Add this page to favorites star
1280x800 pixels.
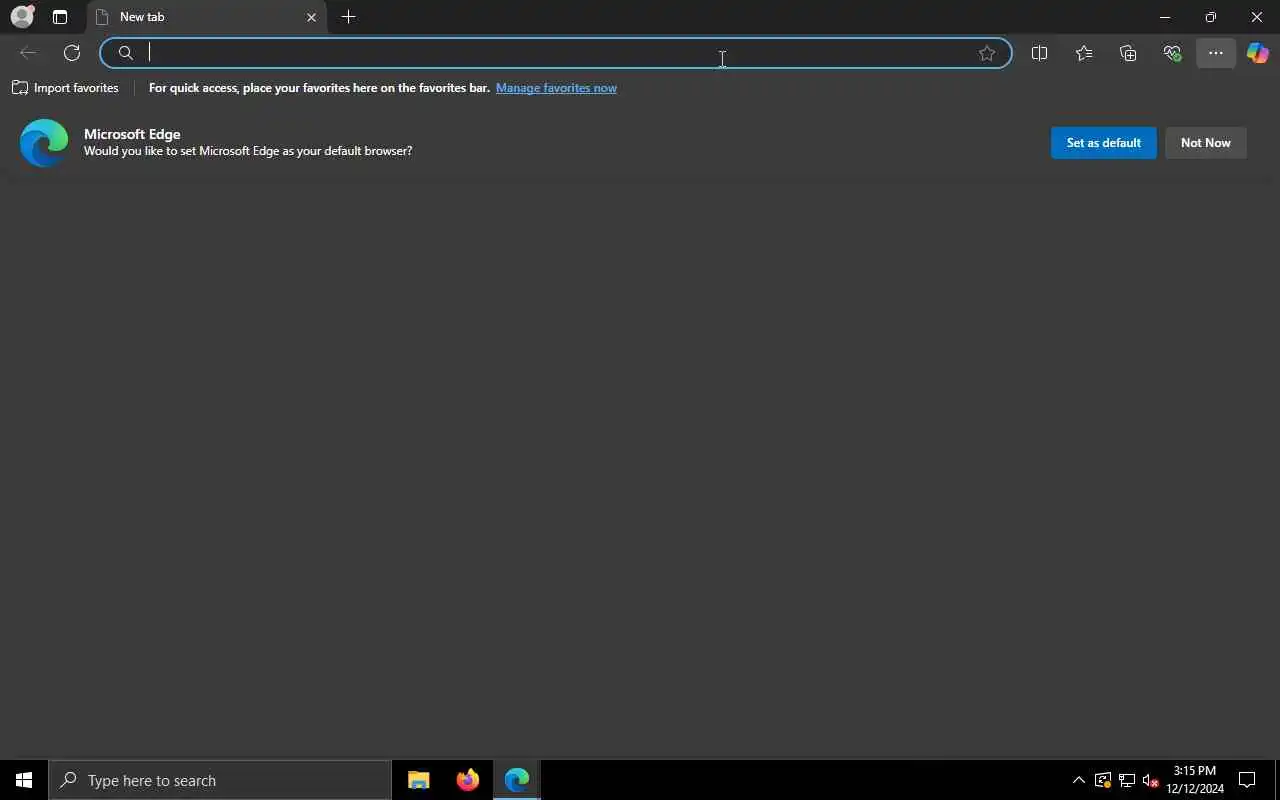[x=987, y=53]
